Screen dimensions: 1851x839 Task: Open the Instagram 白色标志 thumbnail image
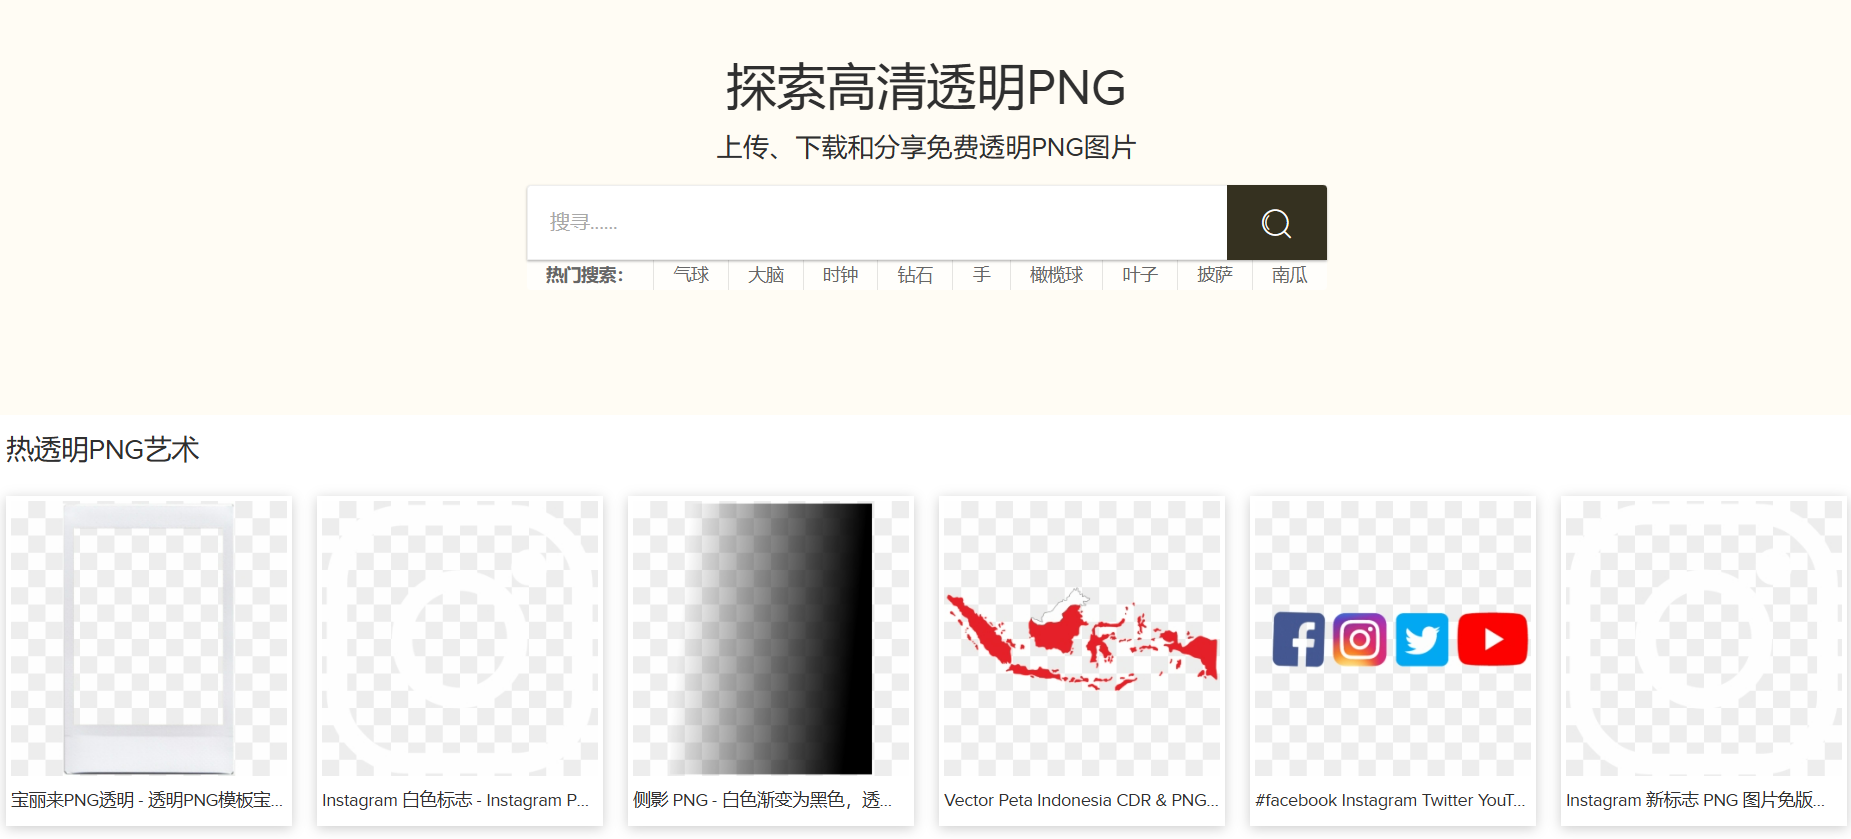pos(460,638)
